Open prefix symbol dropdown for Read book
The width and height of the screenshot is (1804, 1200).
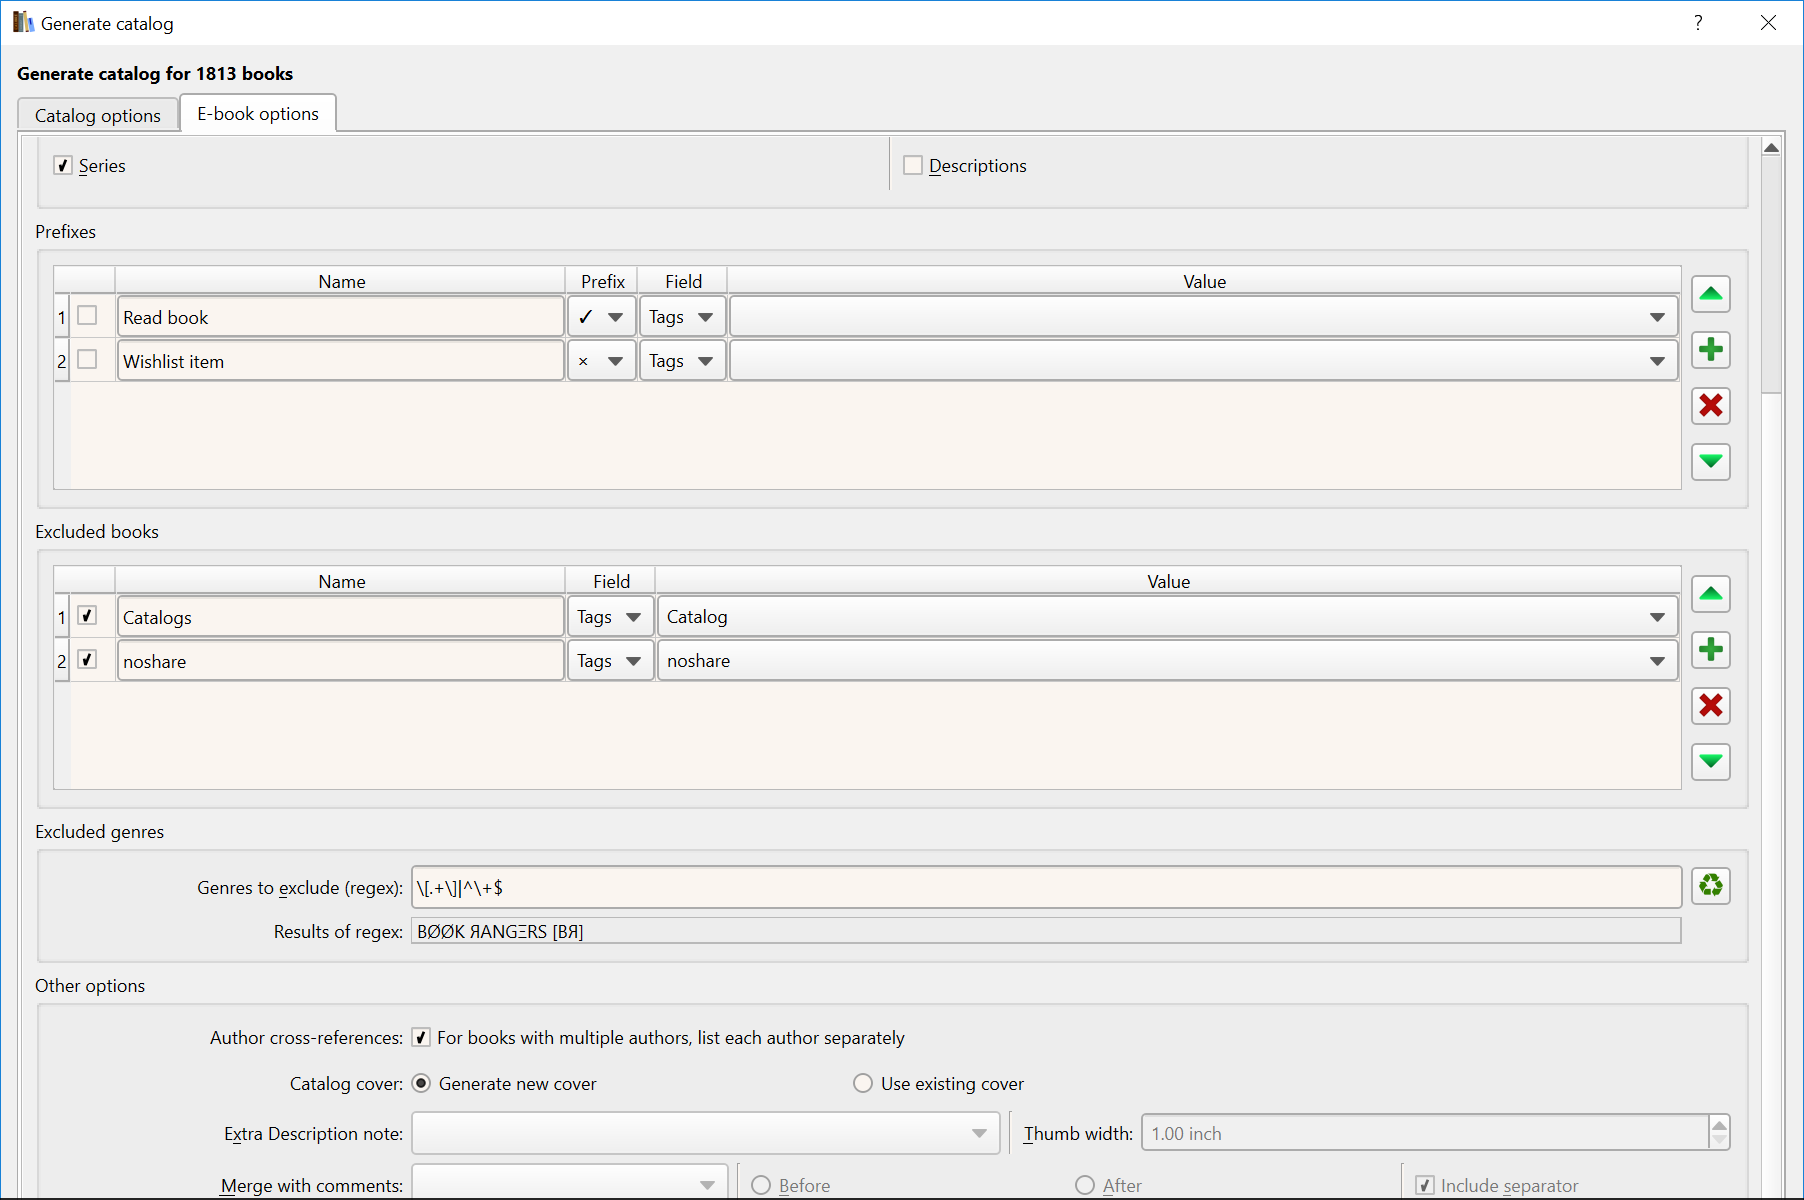602,317
